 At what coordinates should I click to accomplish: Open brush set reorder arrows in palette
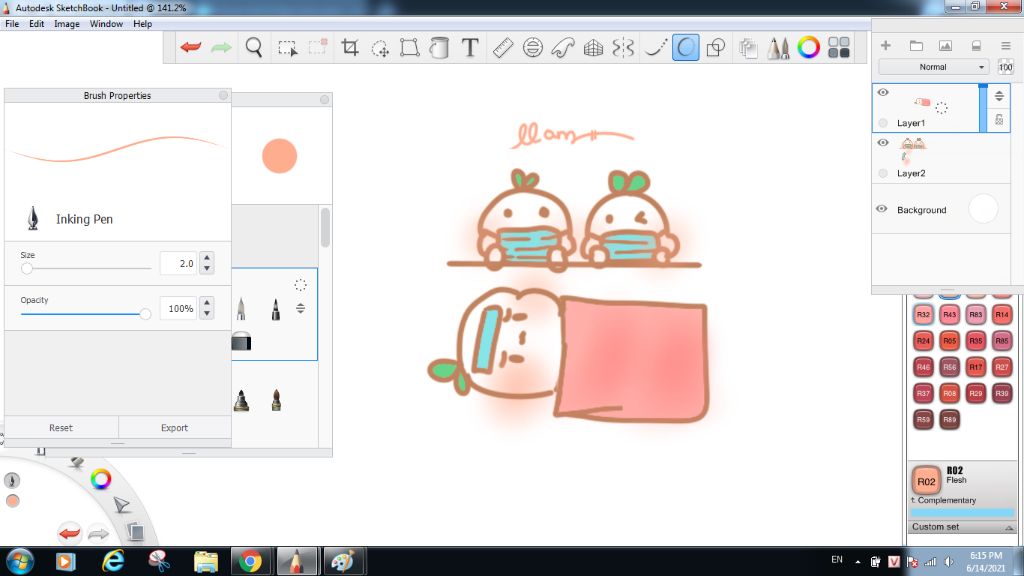click(300, 308)
